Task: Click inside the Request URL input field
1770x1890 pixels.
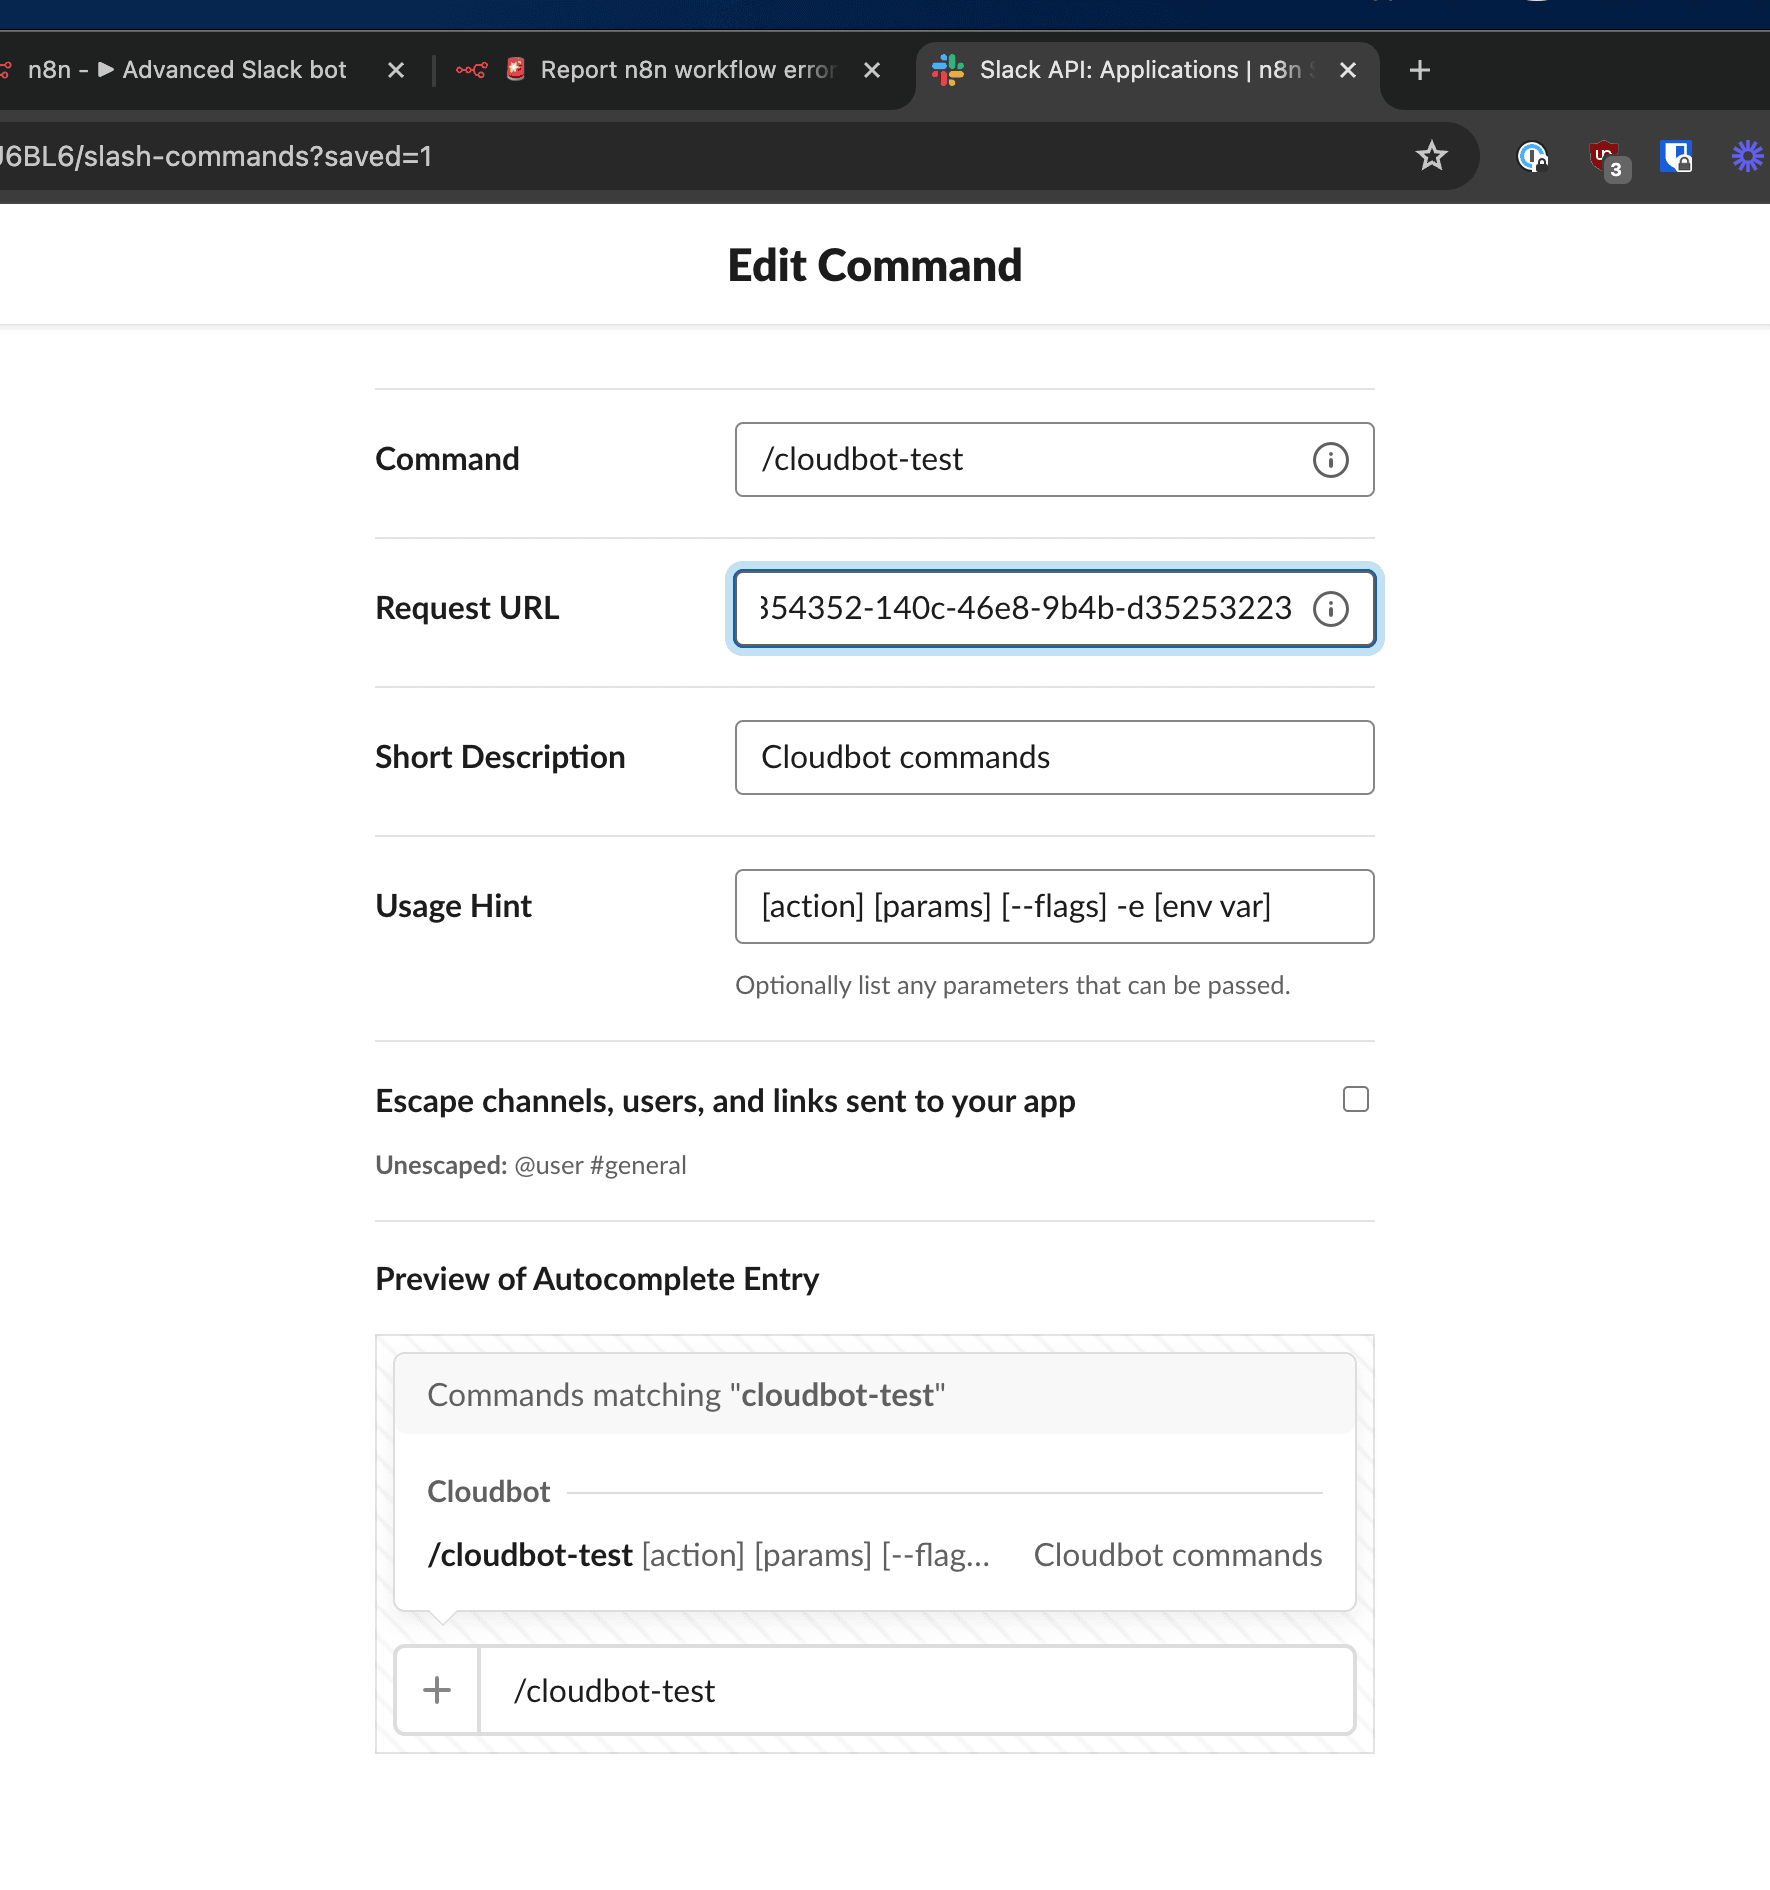Action: [1055, 609]
